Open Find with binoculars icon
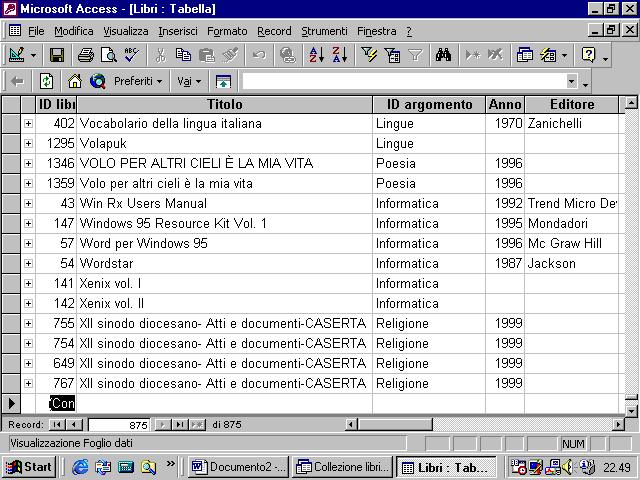 pos(444,55)
